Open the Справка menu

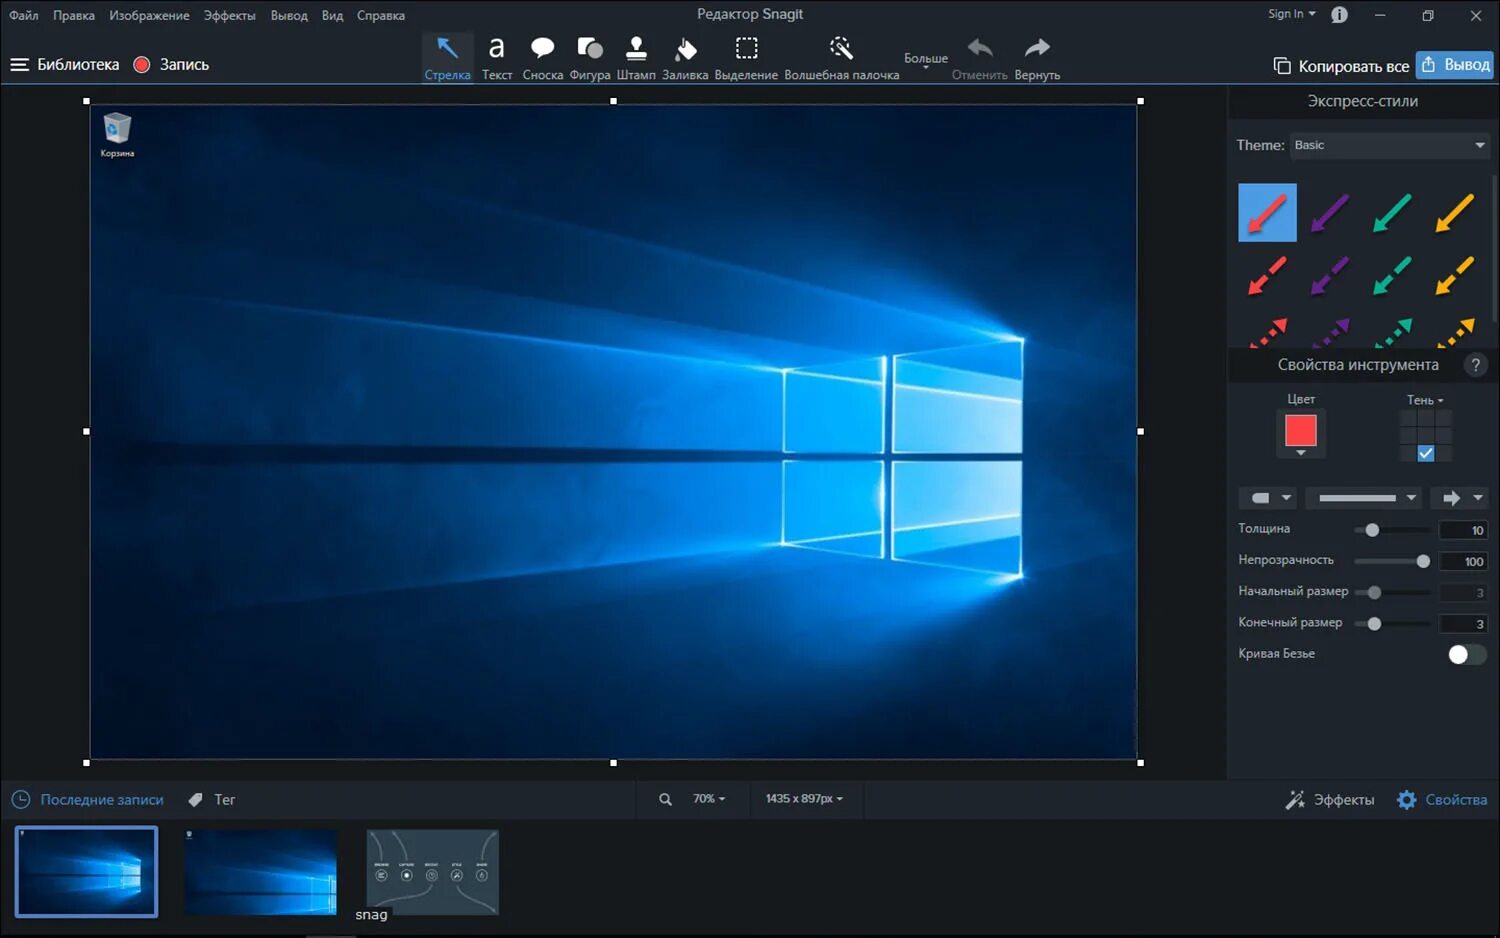click(x=381, y=15)
